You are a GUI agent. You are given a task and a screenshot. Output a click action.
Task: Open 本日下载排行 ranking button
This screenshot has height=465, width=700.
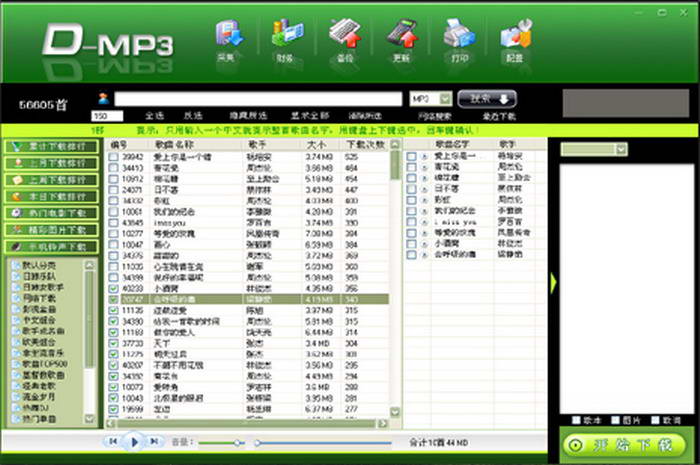(x=51, y=196)
